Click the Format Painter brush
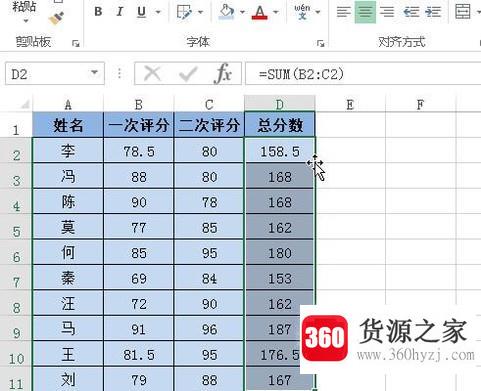The height and width of the screenshot is (391, 481). click(56, 19)
